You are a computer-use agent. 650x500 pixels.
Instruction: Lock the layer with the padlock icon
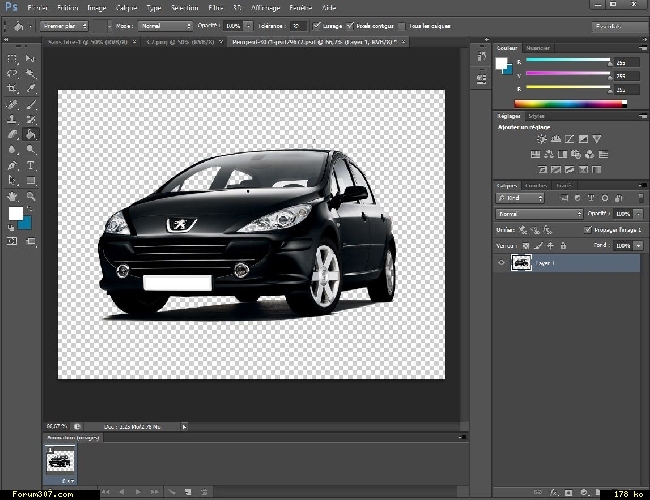click(563, 246)
